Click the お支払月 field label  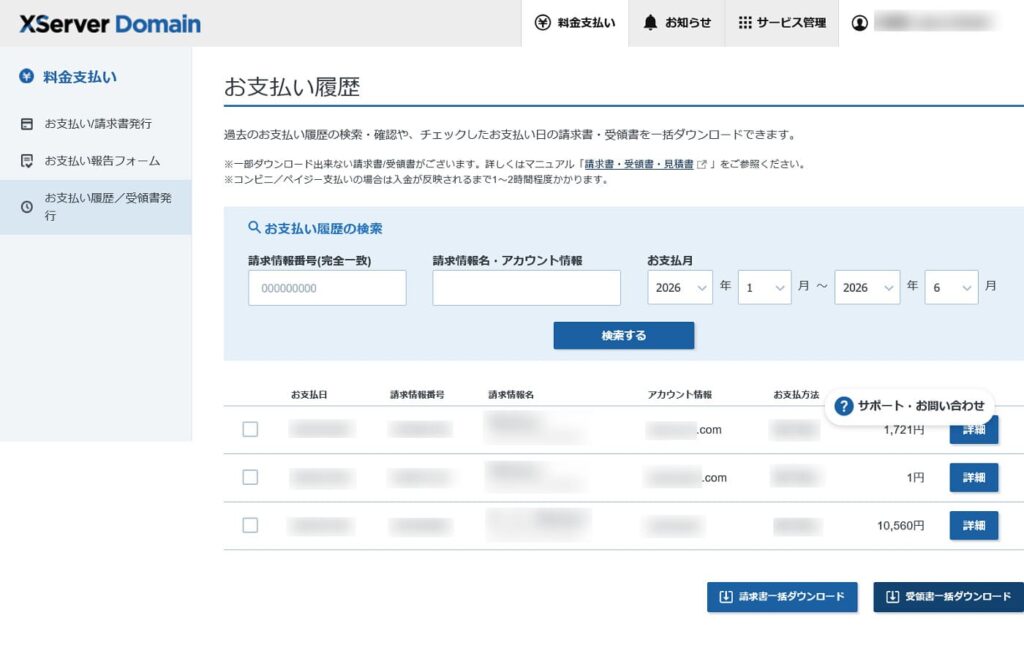click(x=670, y=260)
